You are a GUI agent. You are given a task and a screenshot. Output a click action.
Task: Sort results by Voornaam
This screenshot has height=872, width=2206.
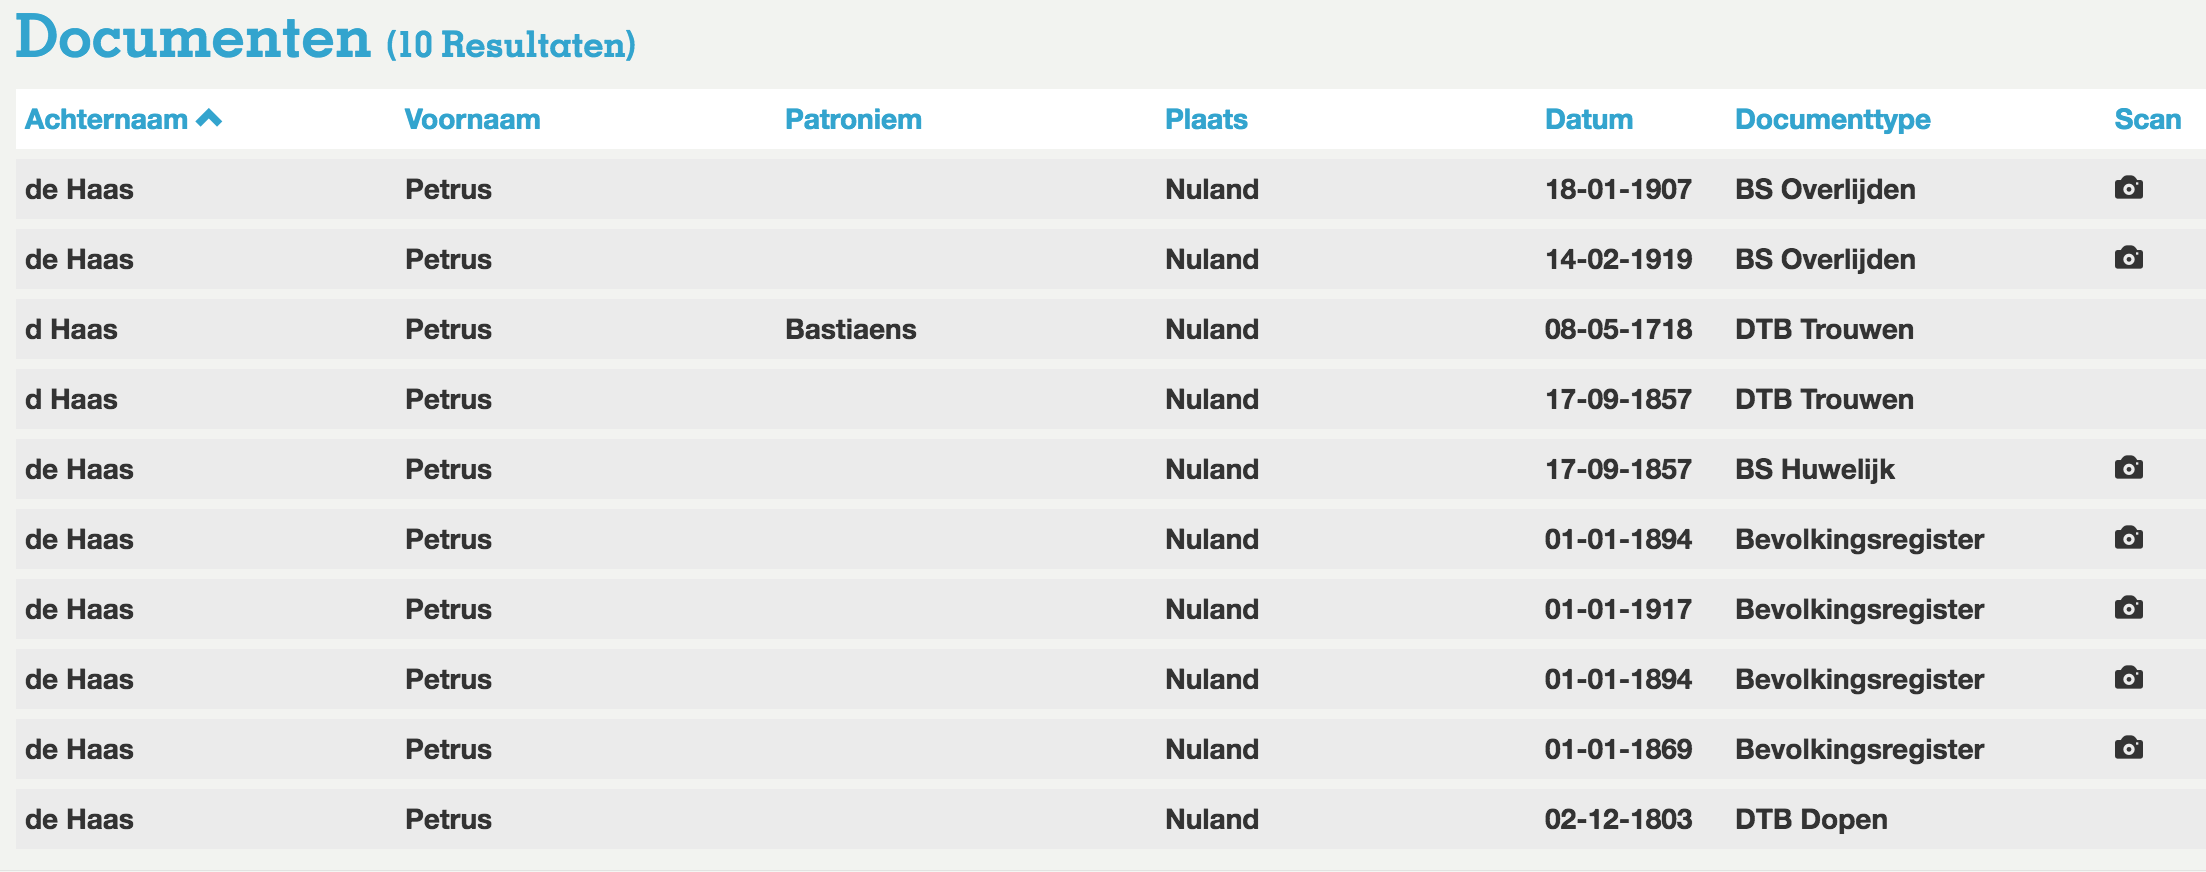click(473, 119)
